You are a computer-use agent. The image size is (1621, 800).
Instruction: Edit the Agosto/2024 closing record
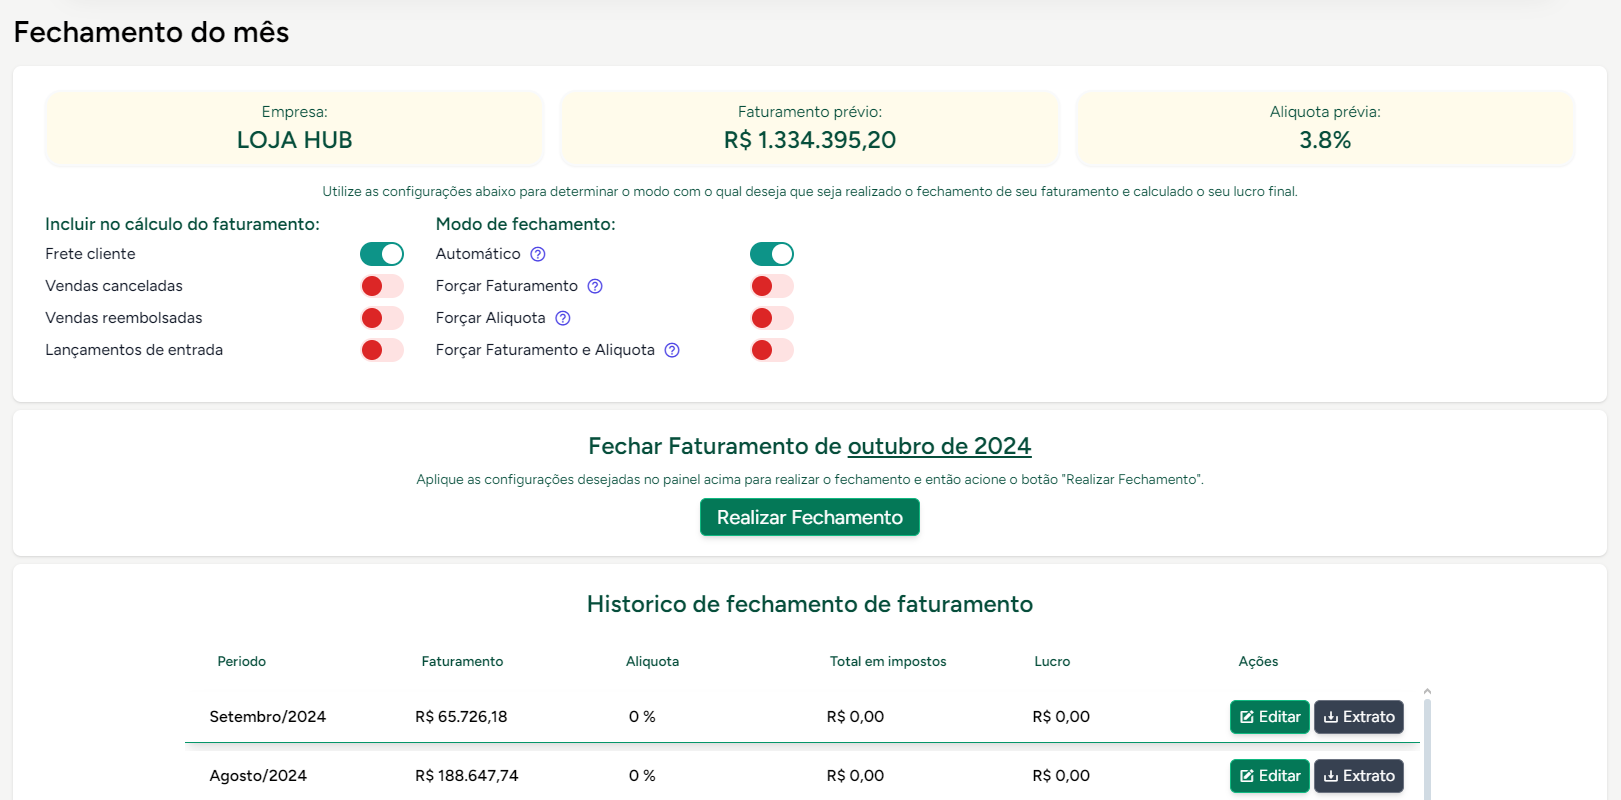(1270, 776)
